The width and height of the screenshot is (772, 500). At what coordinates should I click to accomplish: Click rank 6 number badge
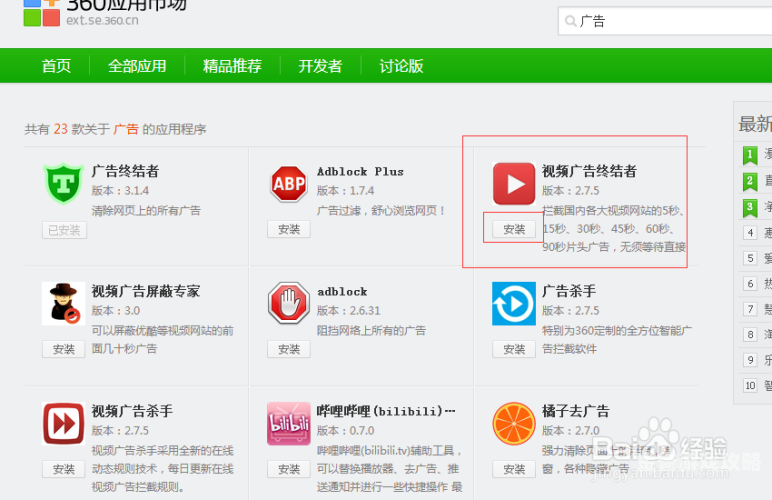tap(750, 284)
